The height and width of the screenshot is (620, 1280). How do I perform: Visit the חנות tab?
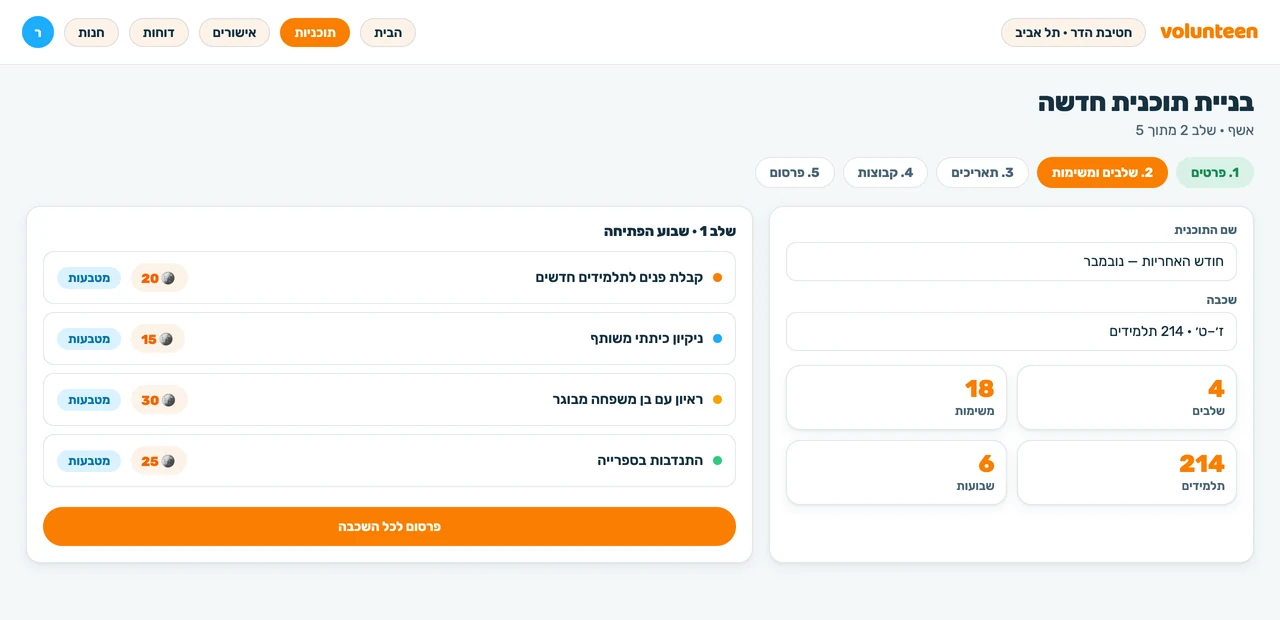click(91, 33)
